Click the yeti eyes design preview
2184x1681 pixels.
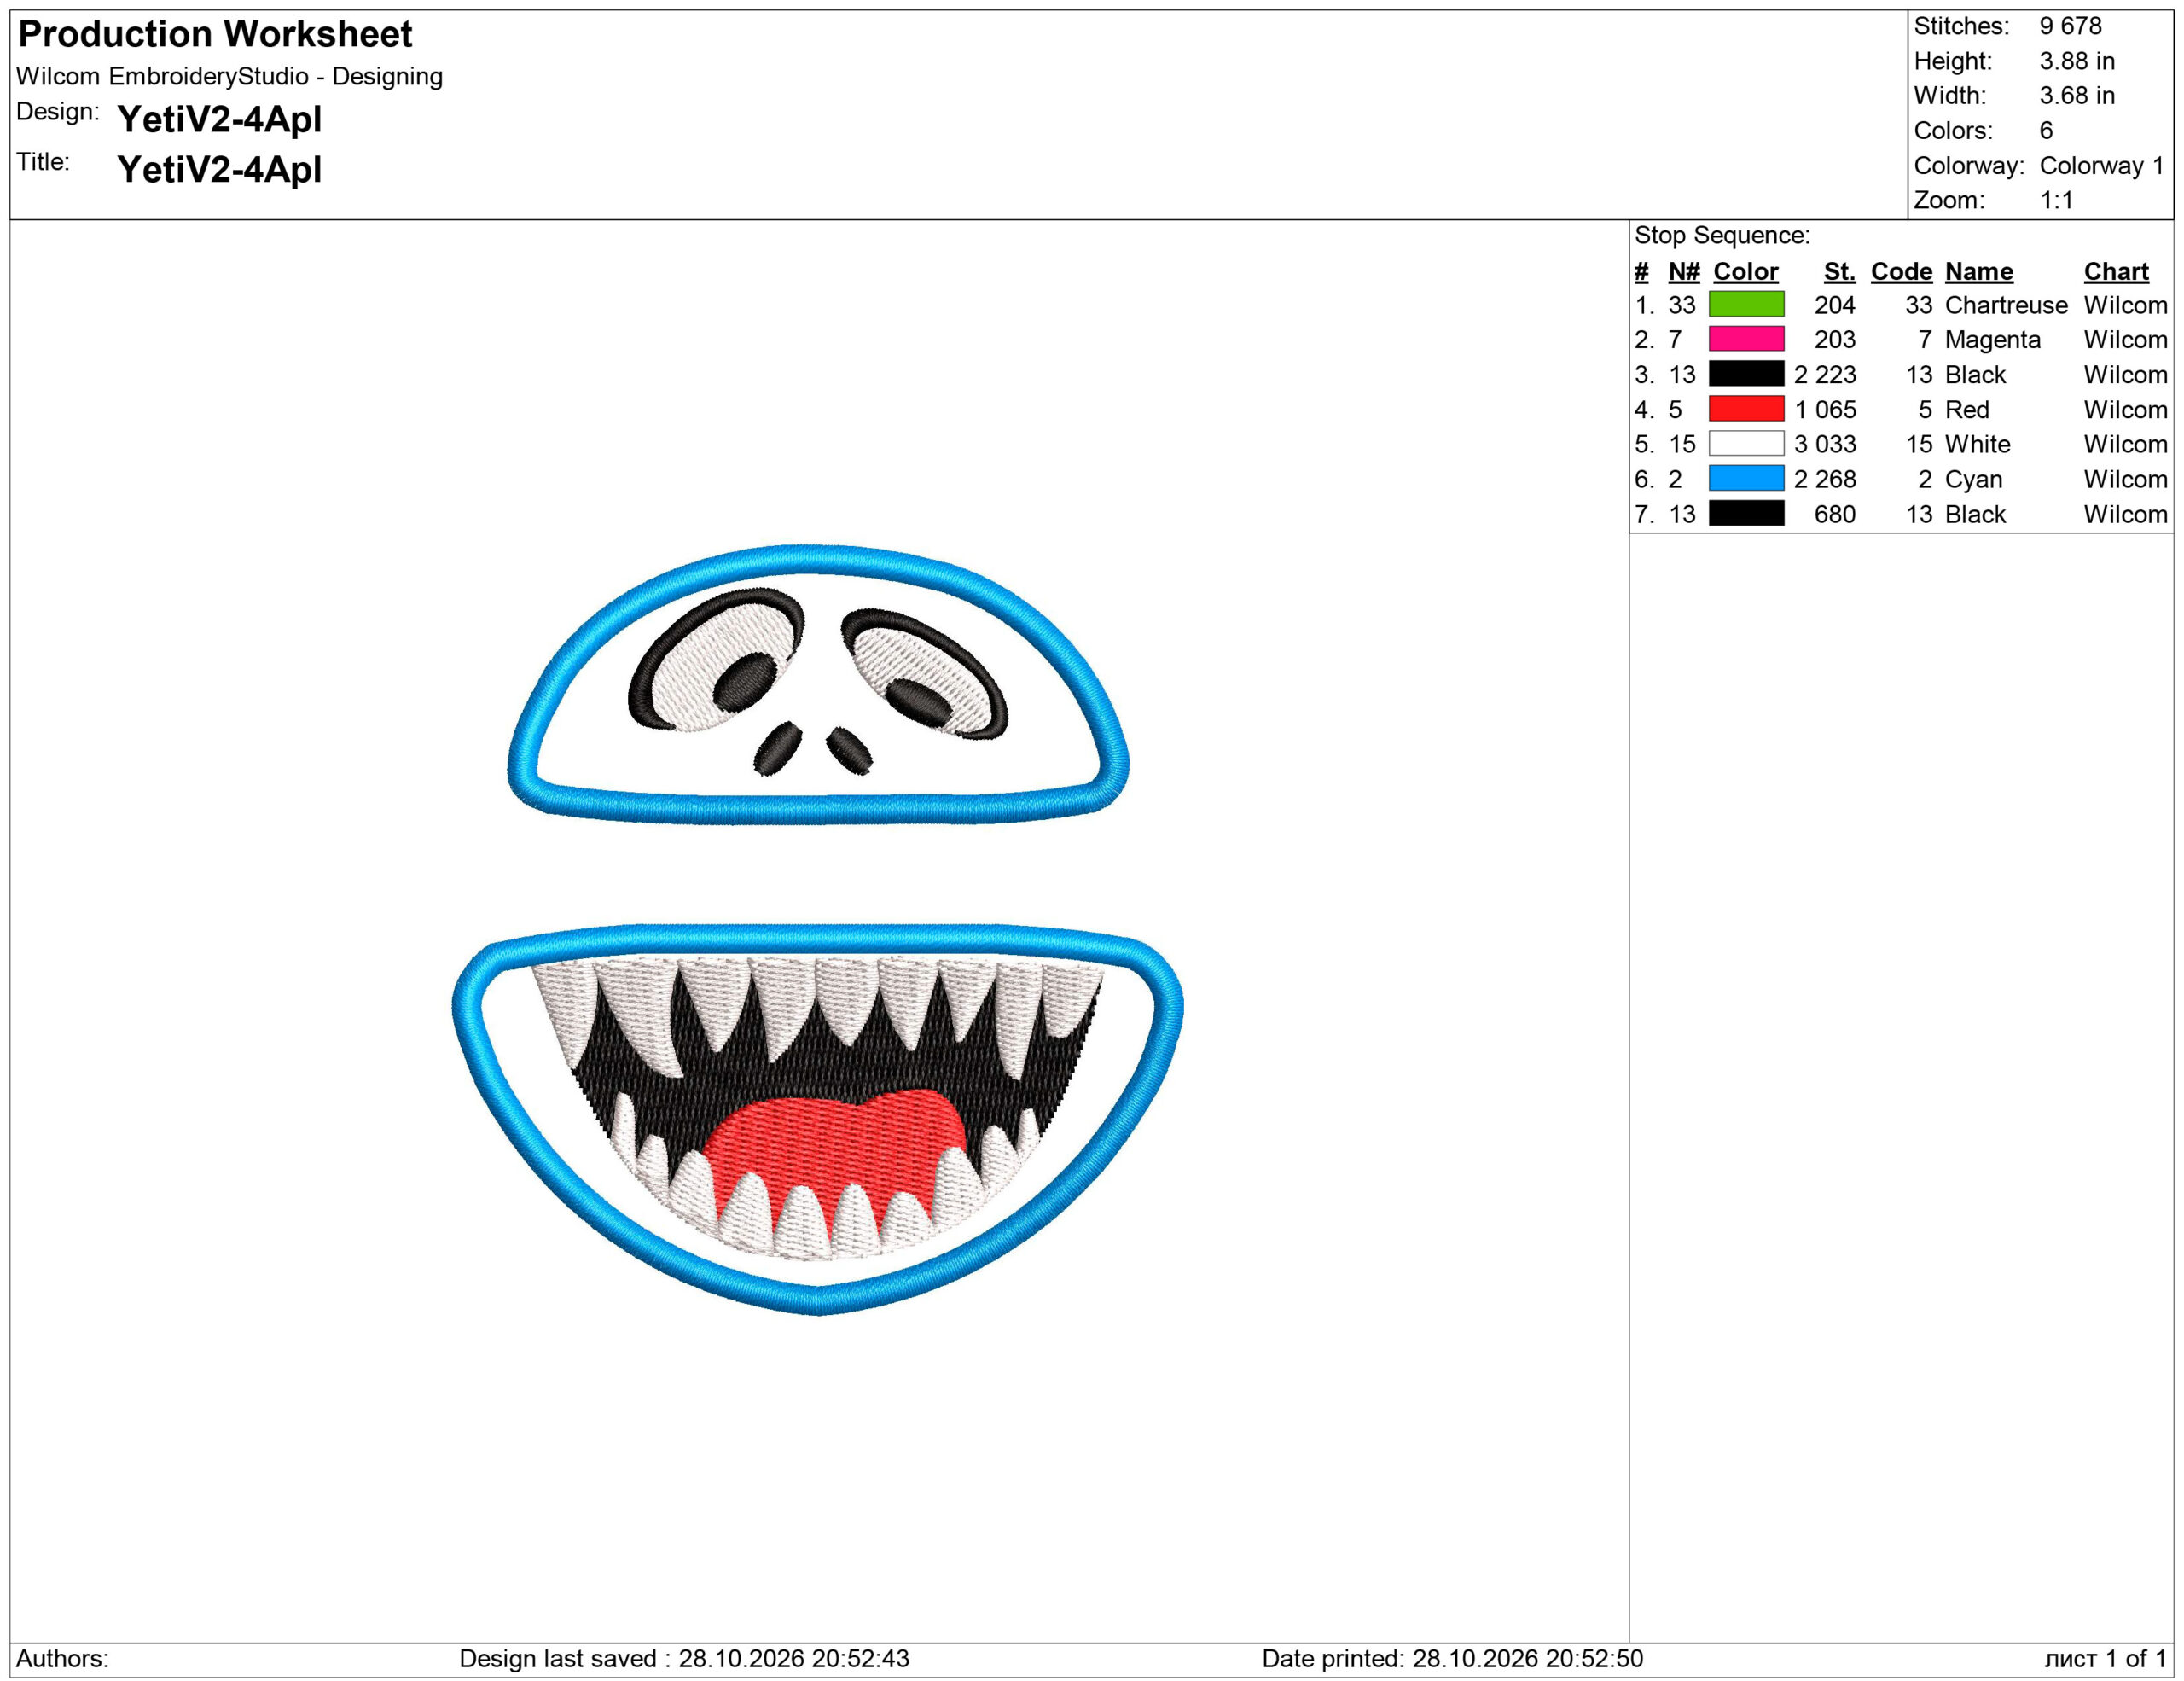click(818, 684)
